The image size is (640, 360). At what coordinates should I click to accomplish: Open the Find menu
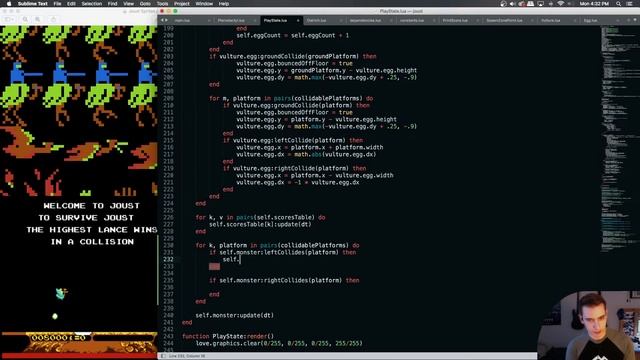click(x=112, y=4)
